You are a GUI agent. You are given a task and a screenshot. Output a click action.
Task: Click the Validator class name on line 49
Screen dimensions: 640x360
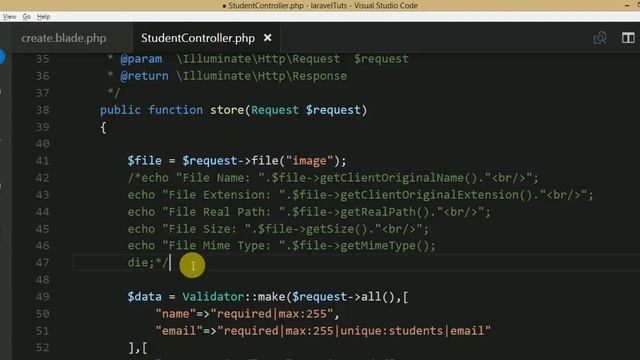point(213,297)
